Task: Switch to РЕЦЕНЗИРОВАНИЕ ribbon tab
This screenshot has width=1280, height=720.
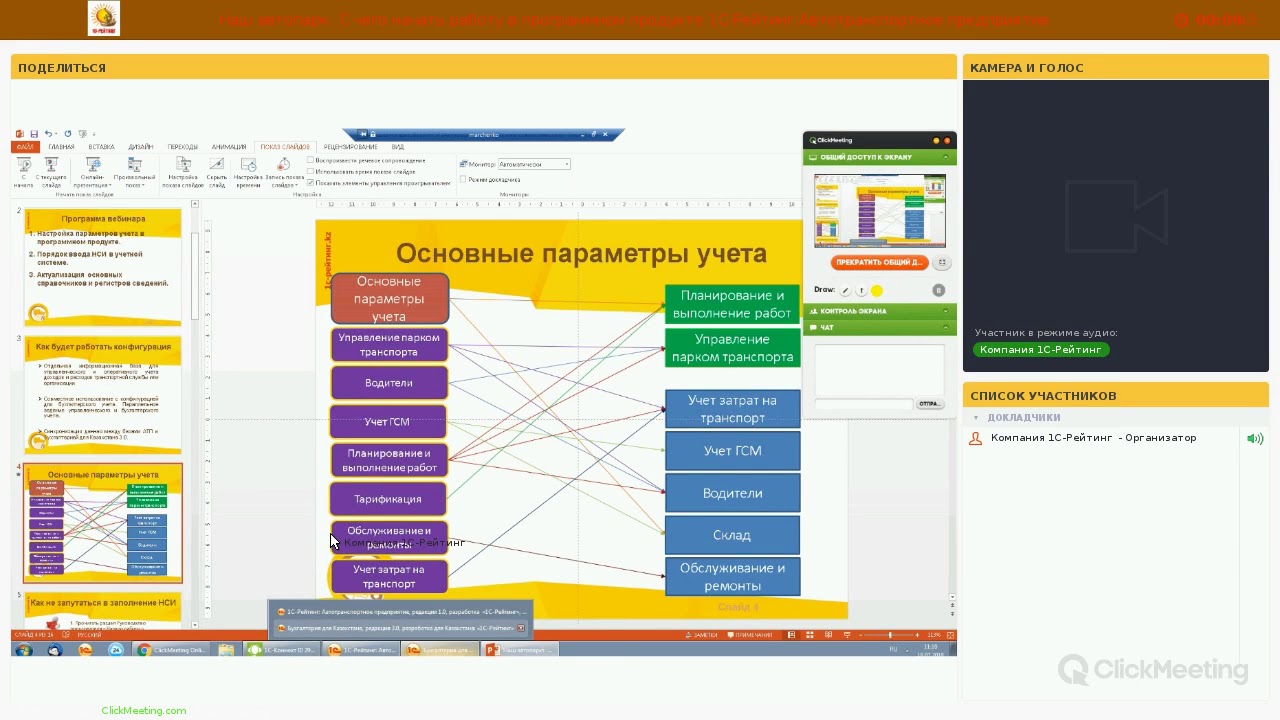Action: click(350, 147)
